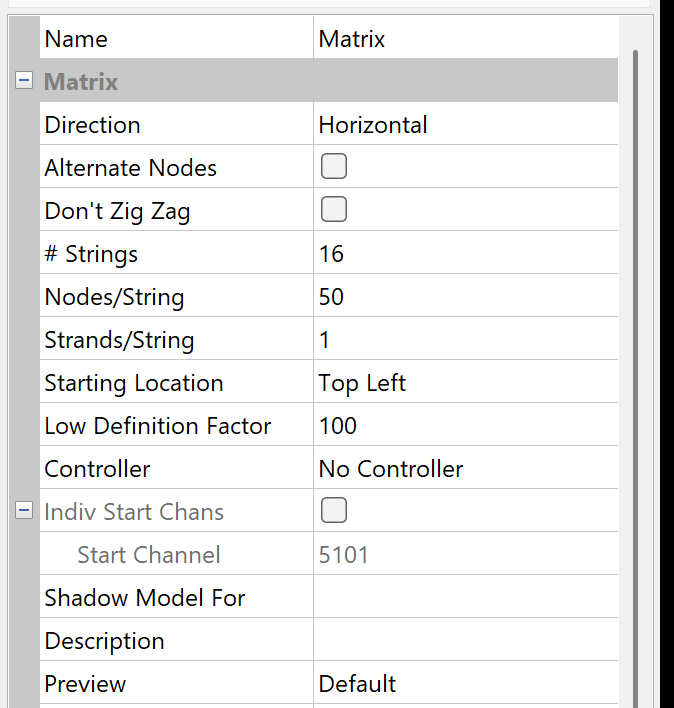The height and width of the screenshot is (708, 674).
Task: Select the Starting Location property label
Action: pyautogui.click(x=134, y=383)
